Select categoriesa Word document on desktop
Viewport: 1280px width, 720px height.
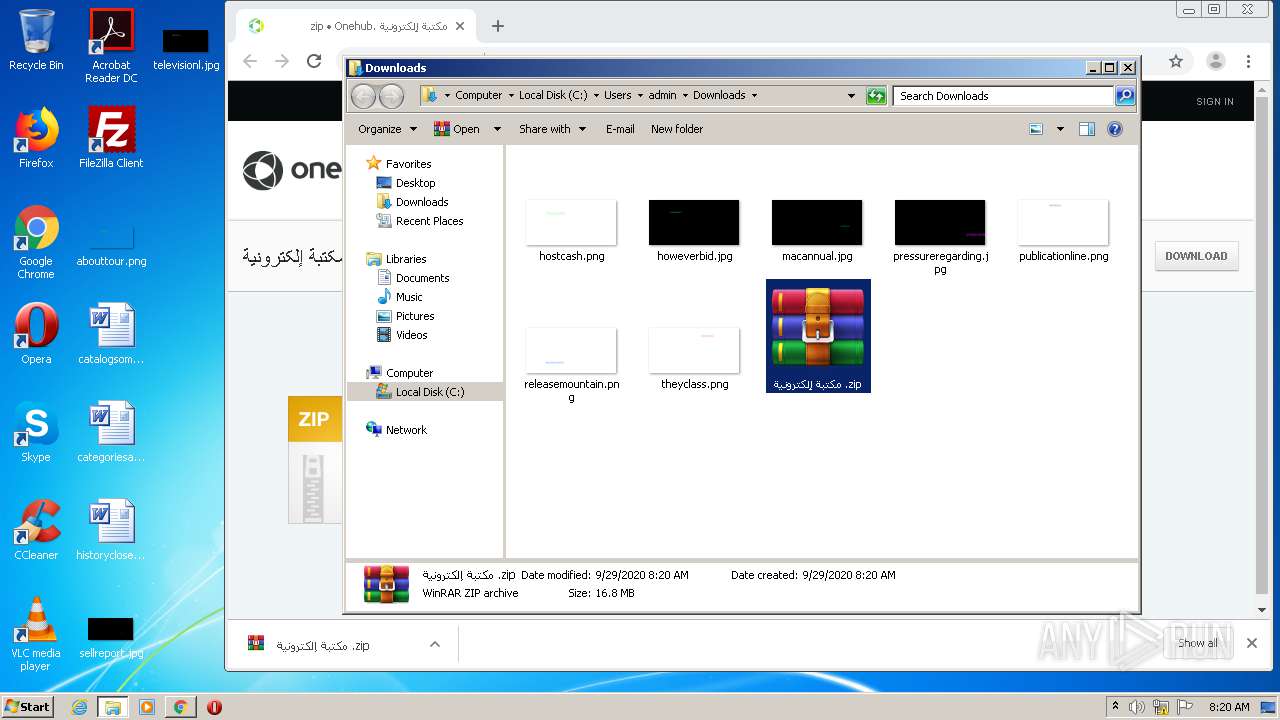pyautogui.click(x=111, y=432)
